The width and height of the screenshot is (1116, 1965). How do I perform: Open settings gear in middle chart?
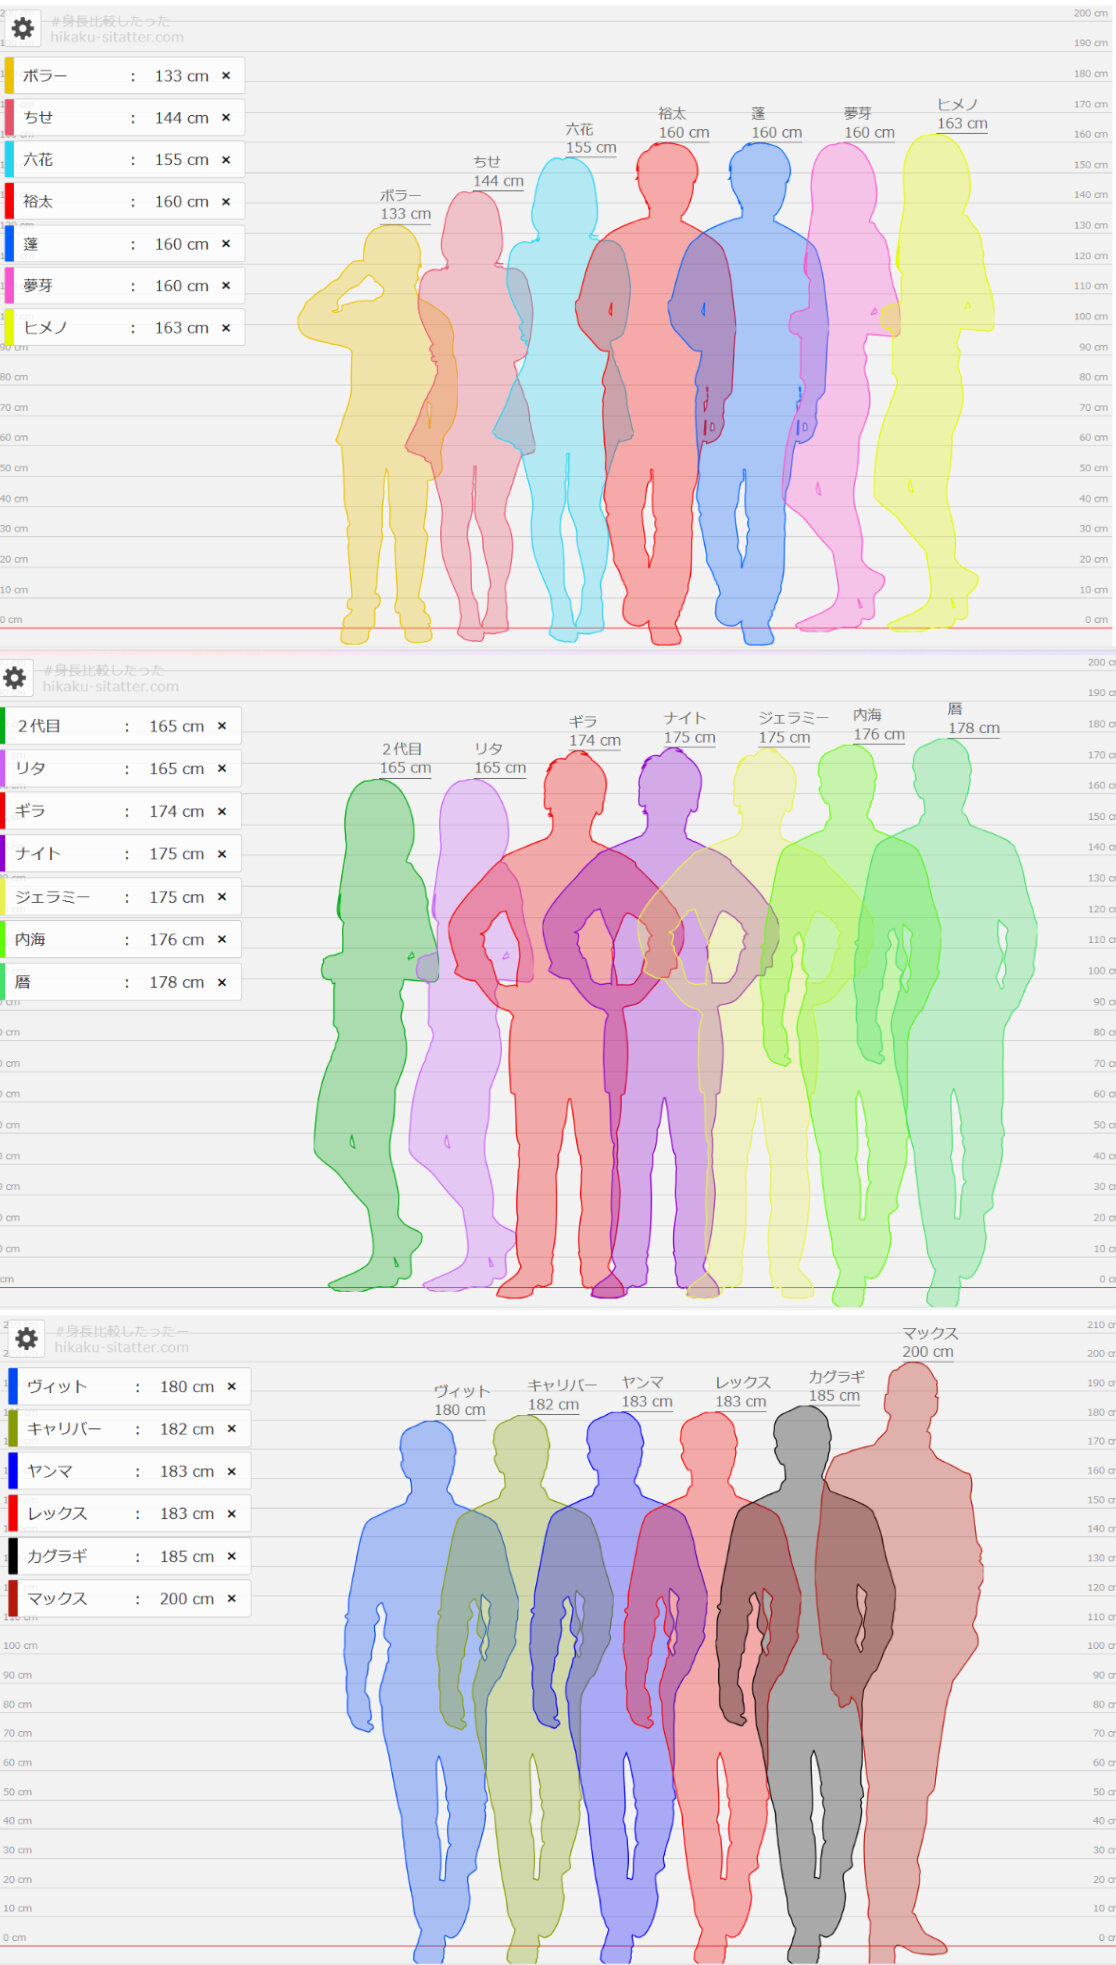(15, 678)
